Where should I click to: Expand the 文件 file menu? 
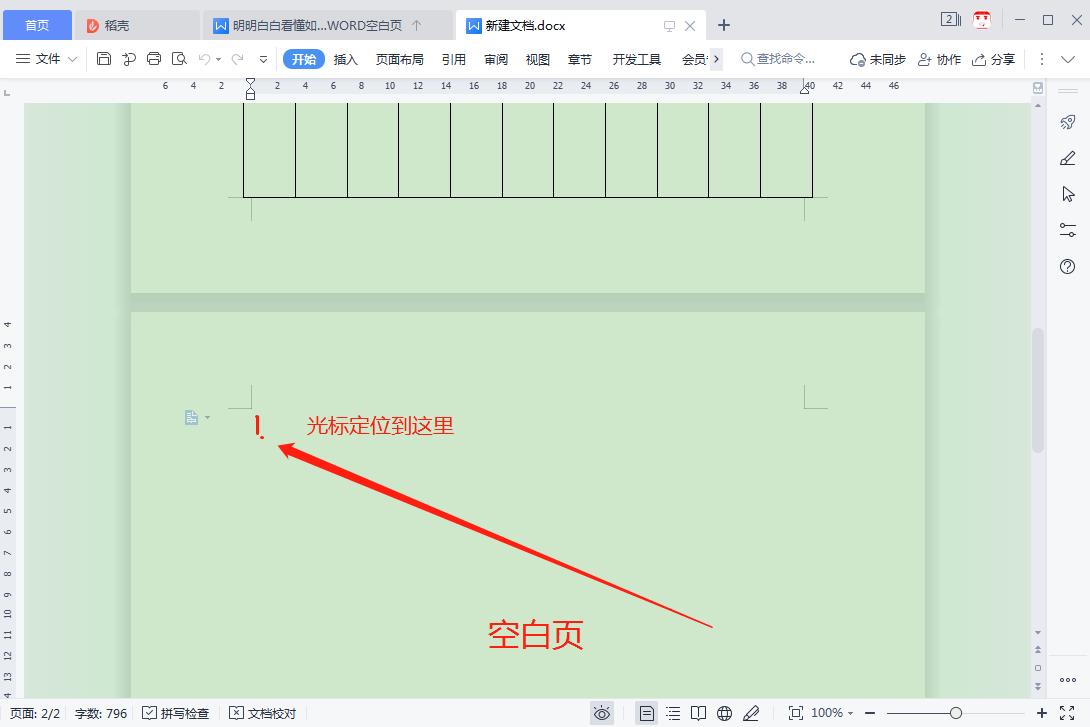click(46, 60)
